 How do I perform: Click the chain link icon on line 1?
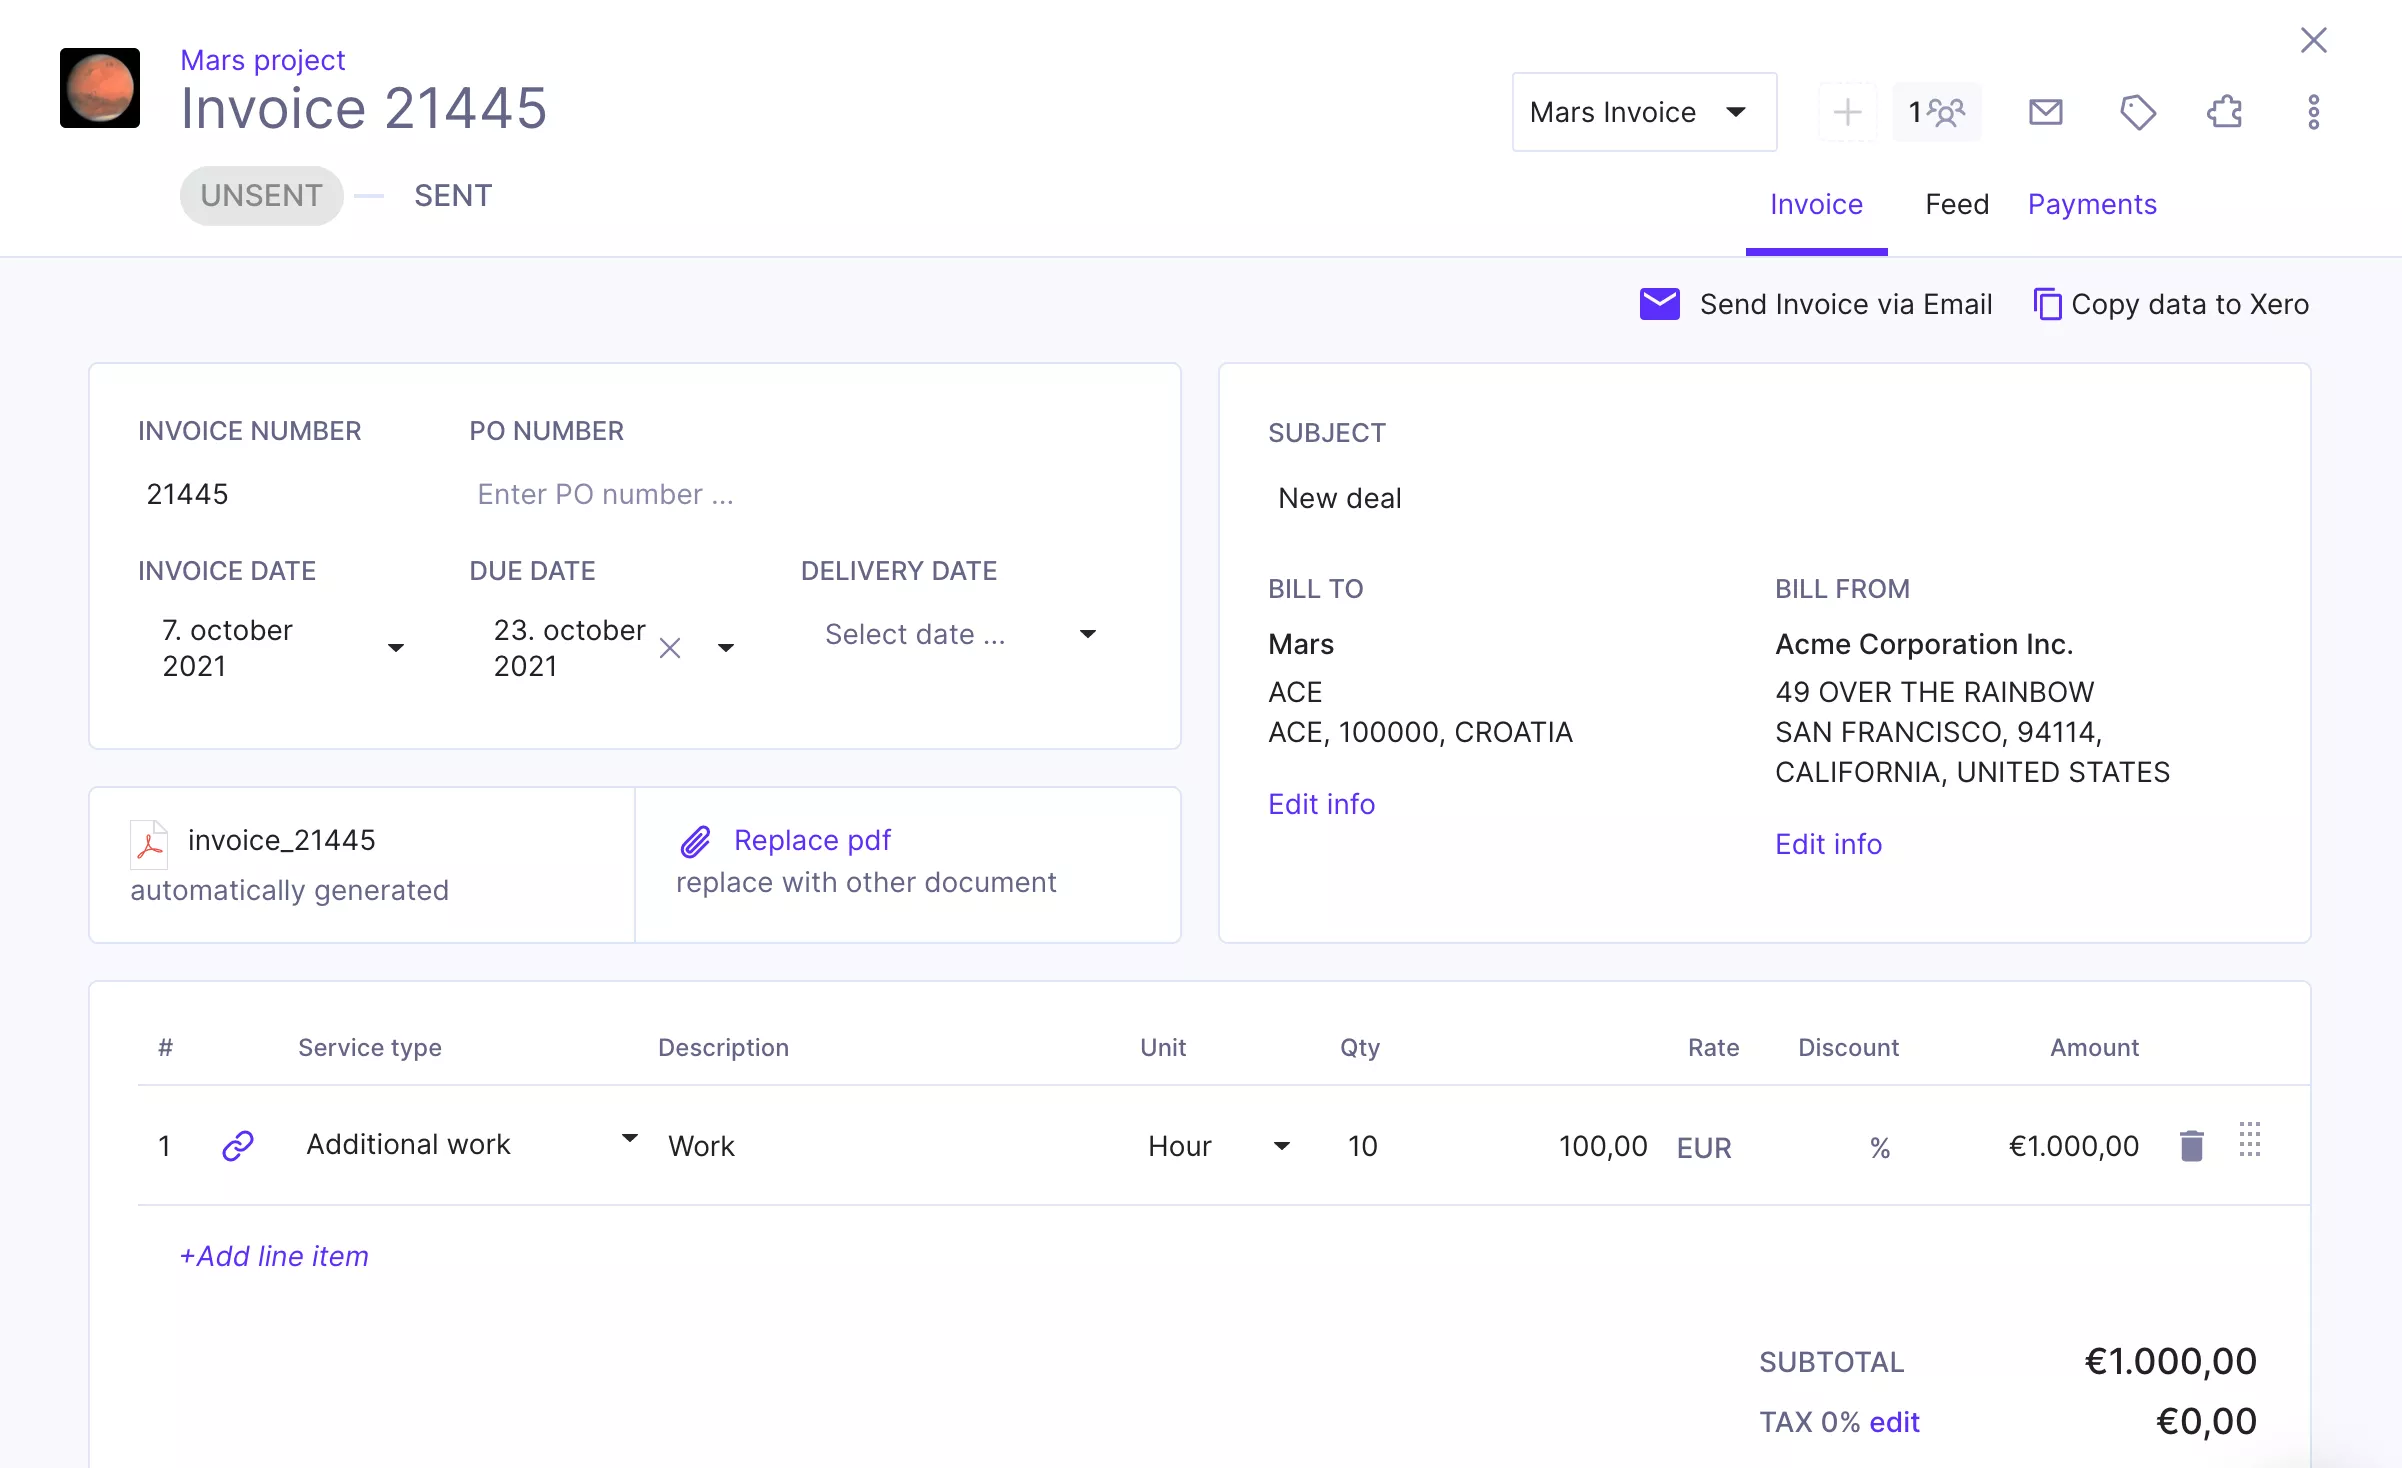point(237,1145)
